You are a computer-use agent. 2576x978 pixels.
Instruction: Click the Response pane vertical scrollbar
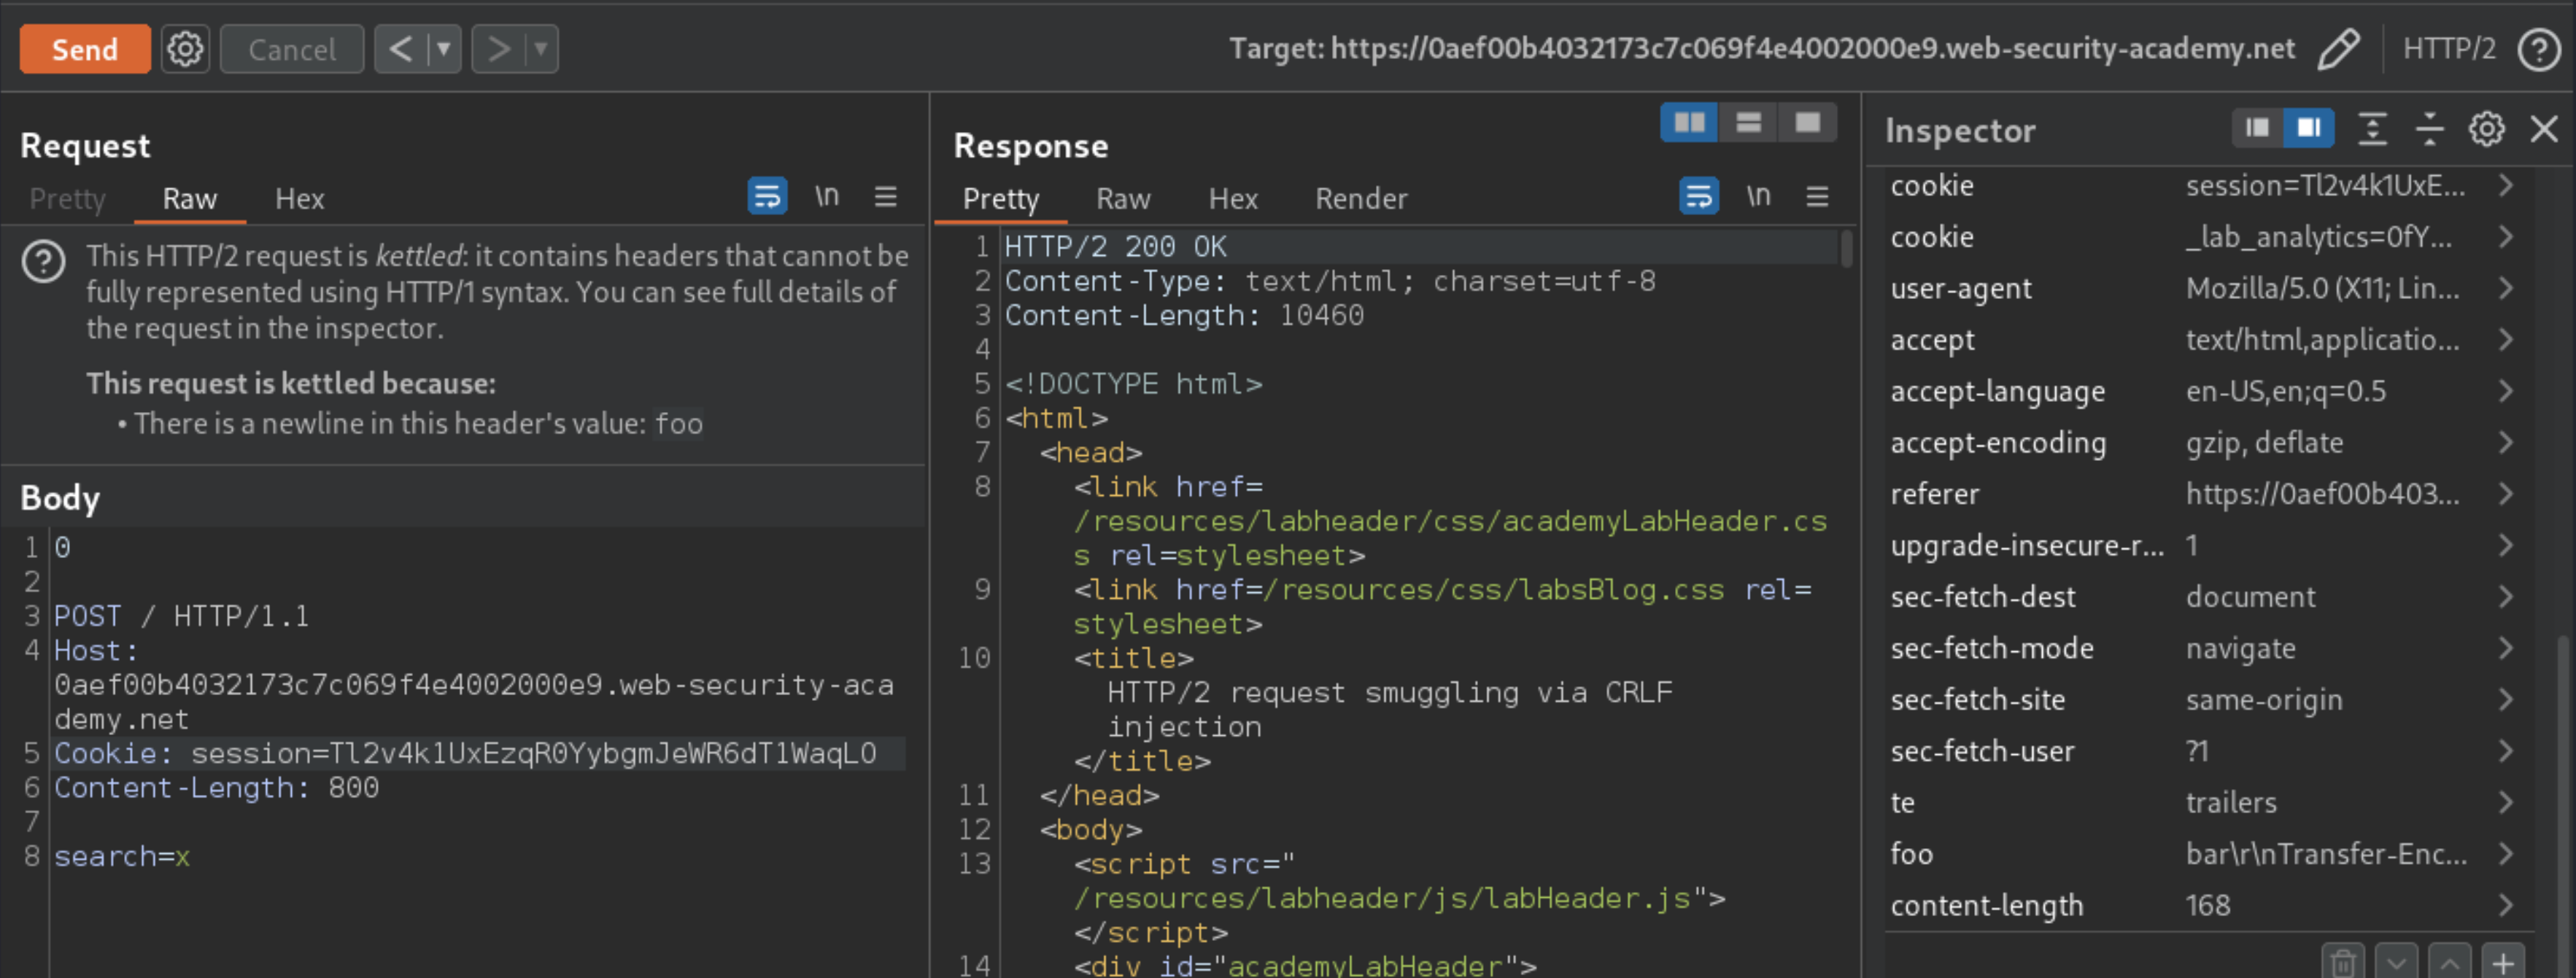(x=1847, y=248)
